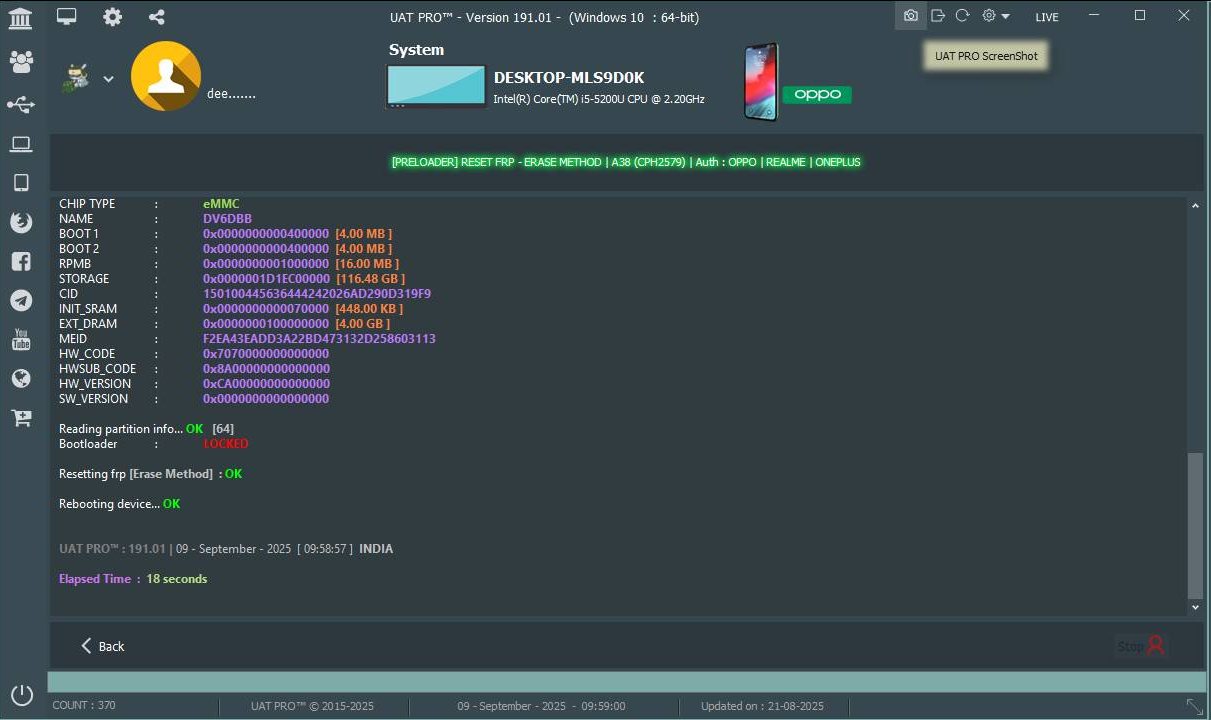The width and height of the screenshot is (1211, 720).
Task: Click the Back button
Action: pos(102,646)
